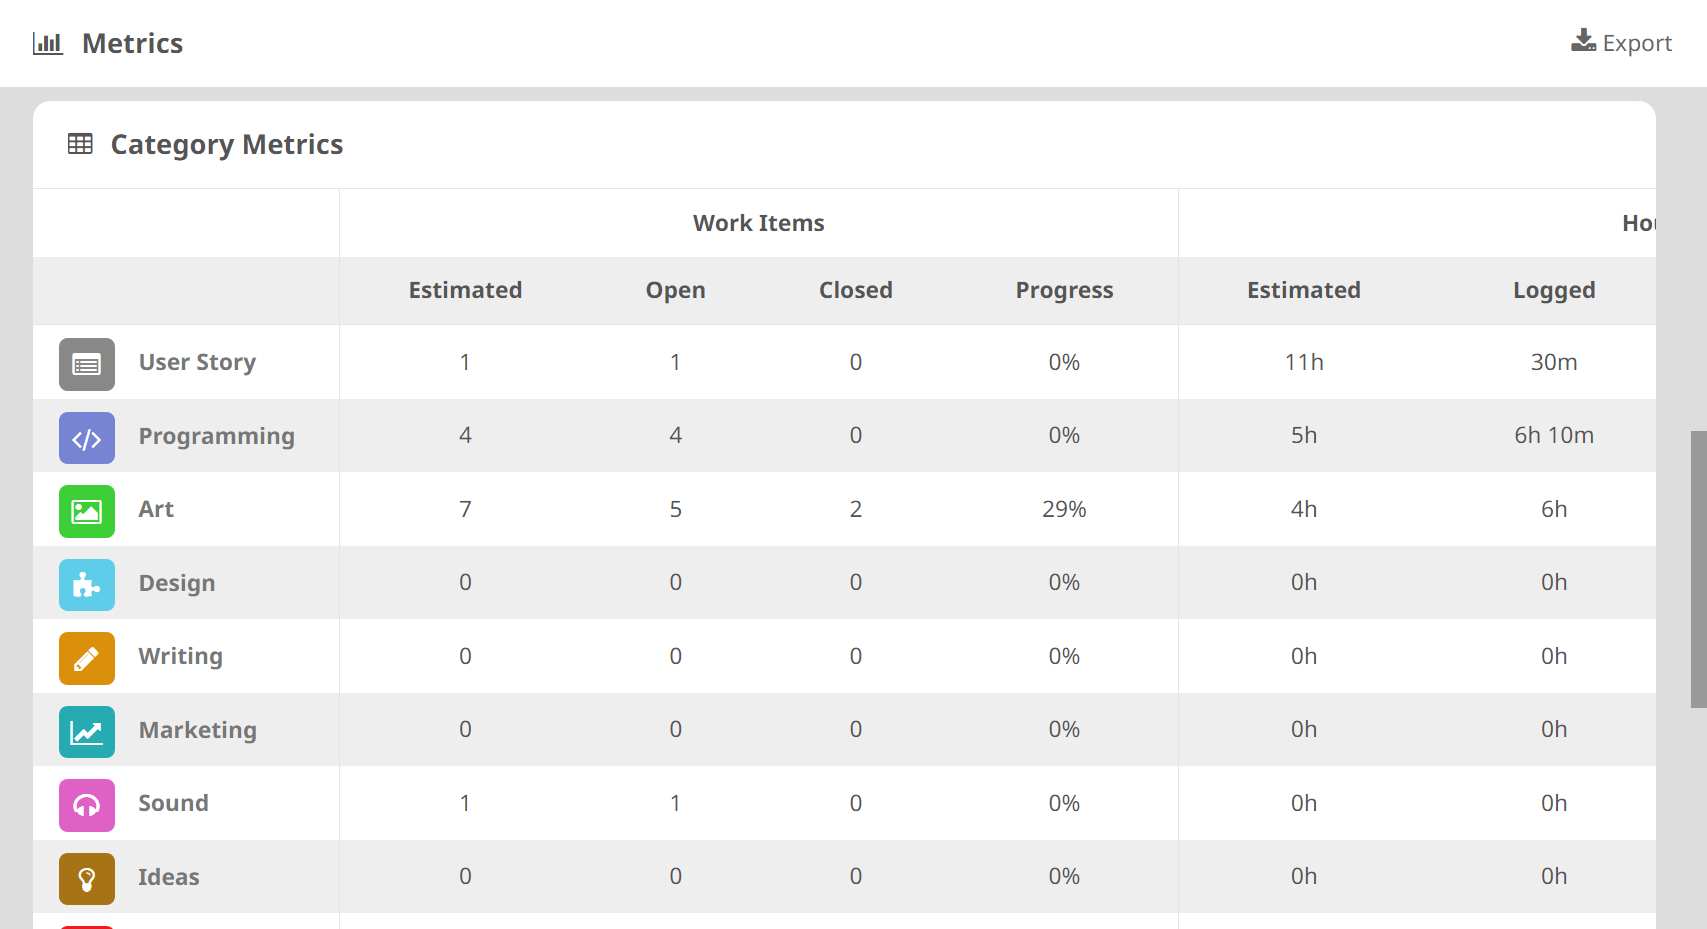
Task: Click the Programming code icon
Action: click(x=86, y=437)
